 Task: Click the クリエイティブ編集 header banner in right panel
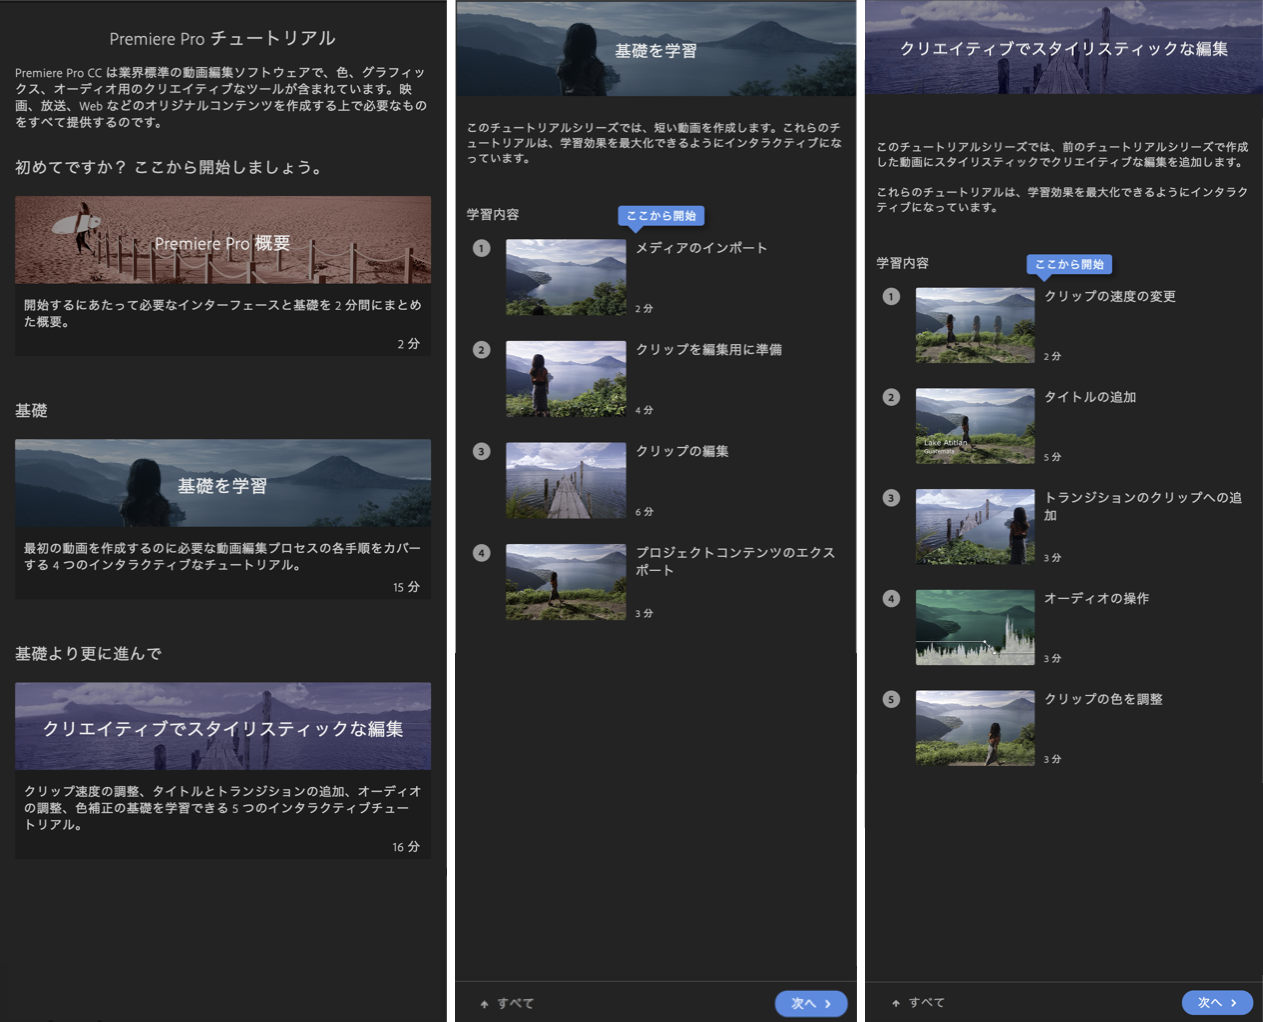[x=1064, y=48]
